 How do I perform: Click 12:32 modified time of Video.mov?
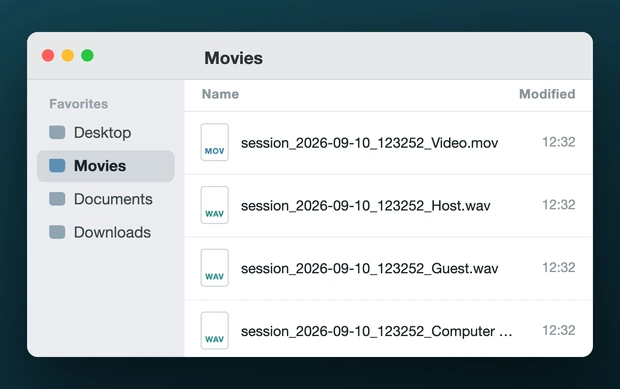558,142
